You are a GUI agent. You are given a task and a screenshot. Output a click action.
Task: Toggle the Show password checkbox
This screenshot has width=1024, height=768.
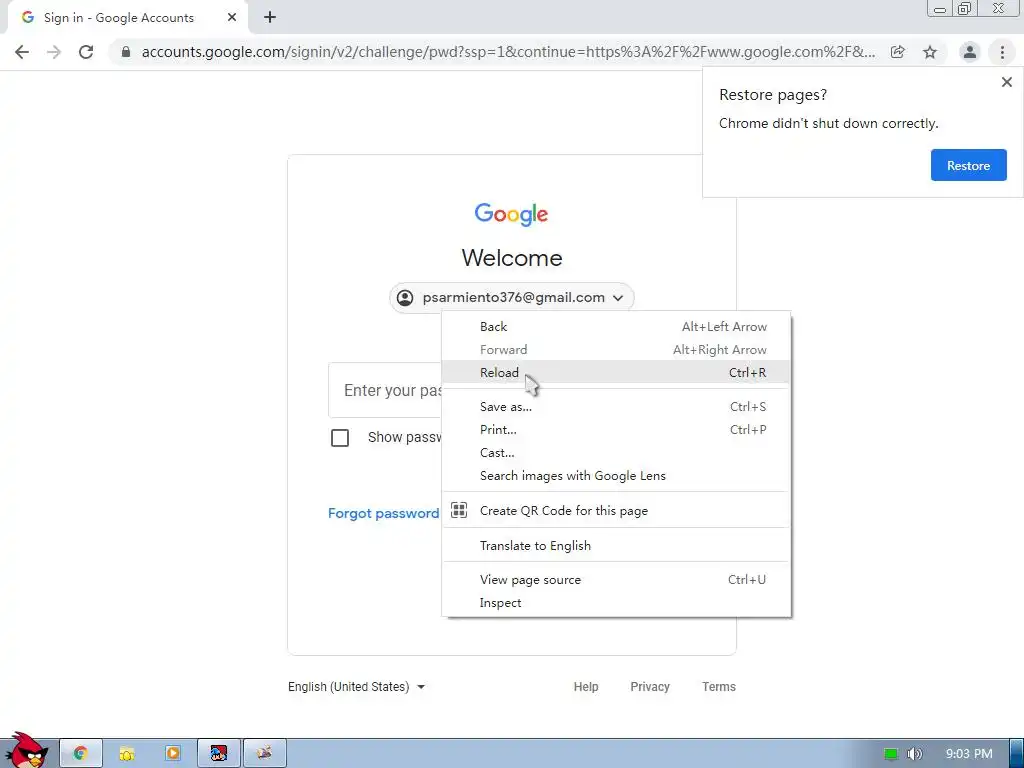click(340, 438)
